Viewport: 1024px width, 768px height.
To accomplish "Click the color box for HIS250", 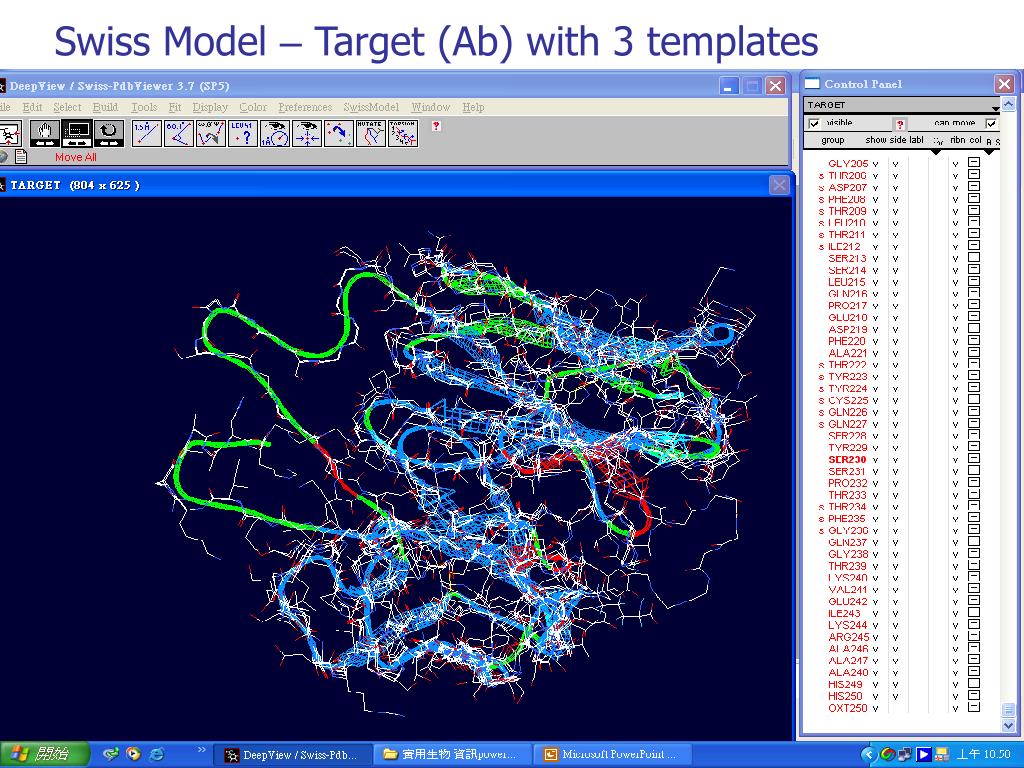I will [x=974, y=696].
